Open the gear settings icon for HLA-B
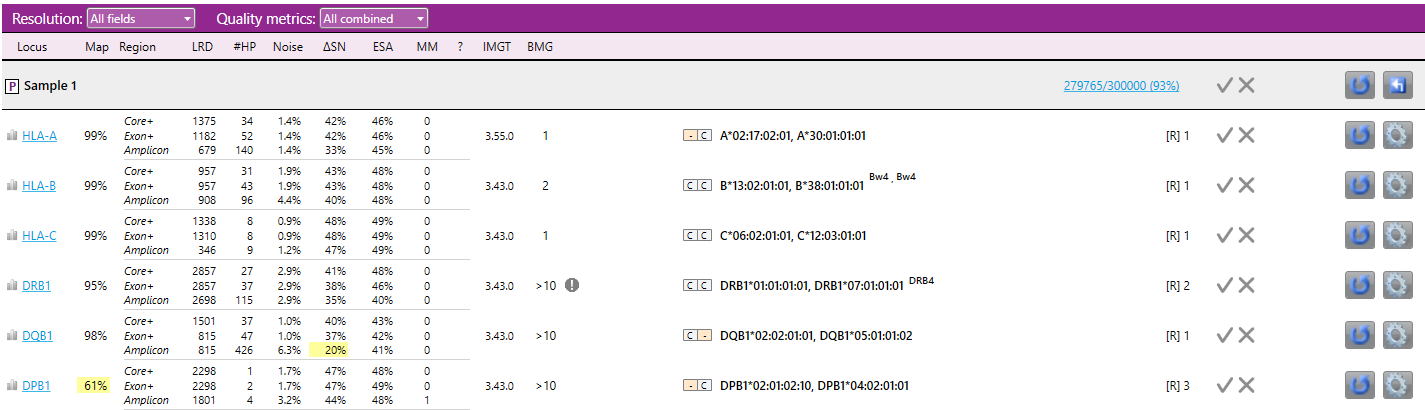The height and width of the screenshot is (410, 1425). coord(1397,185)
